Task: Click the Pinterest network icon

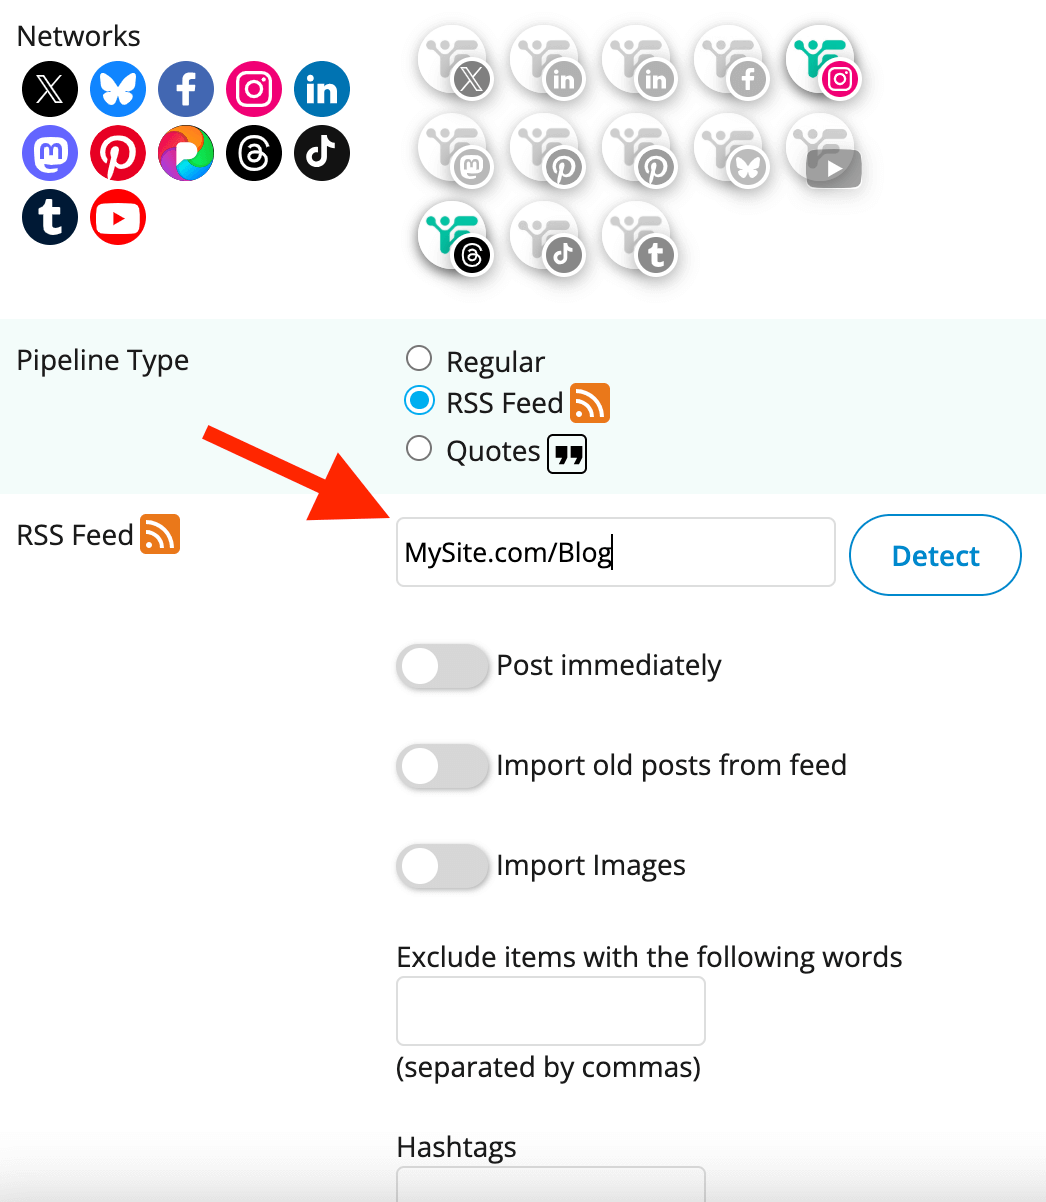Action: point(118,153)
